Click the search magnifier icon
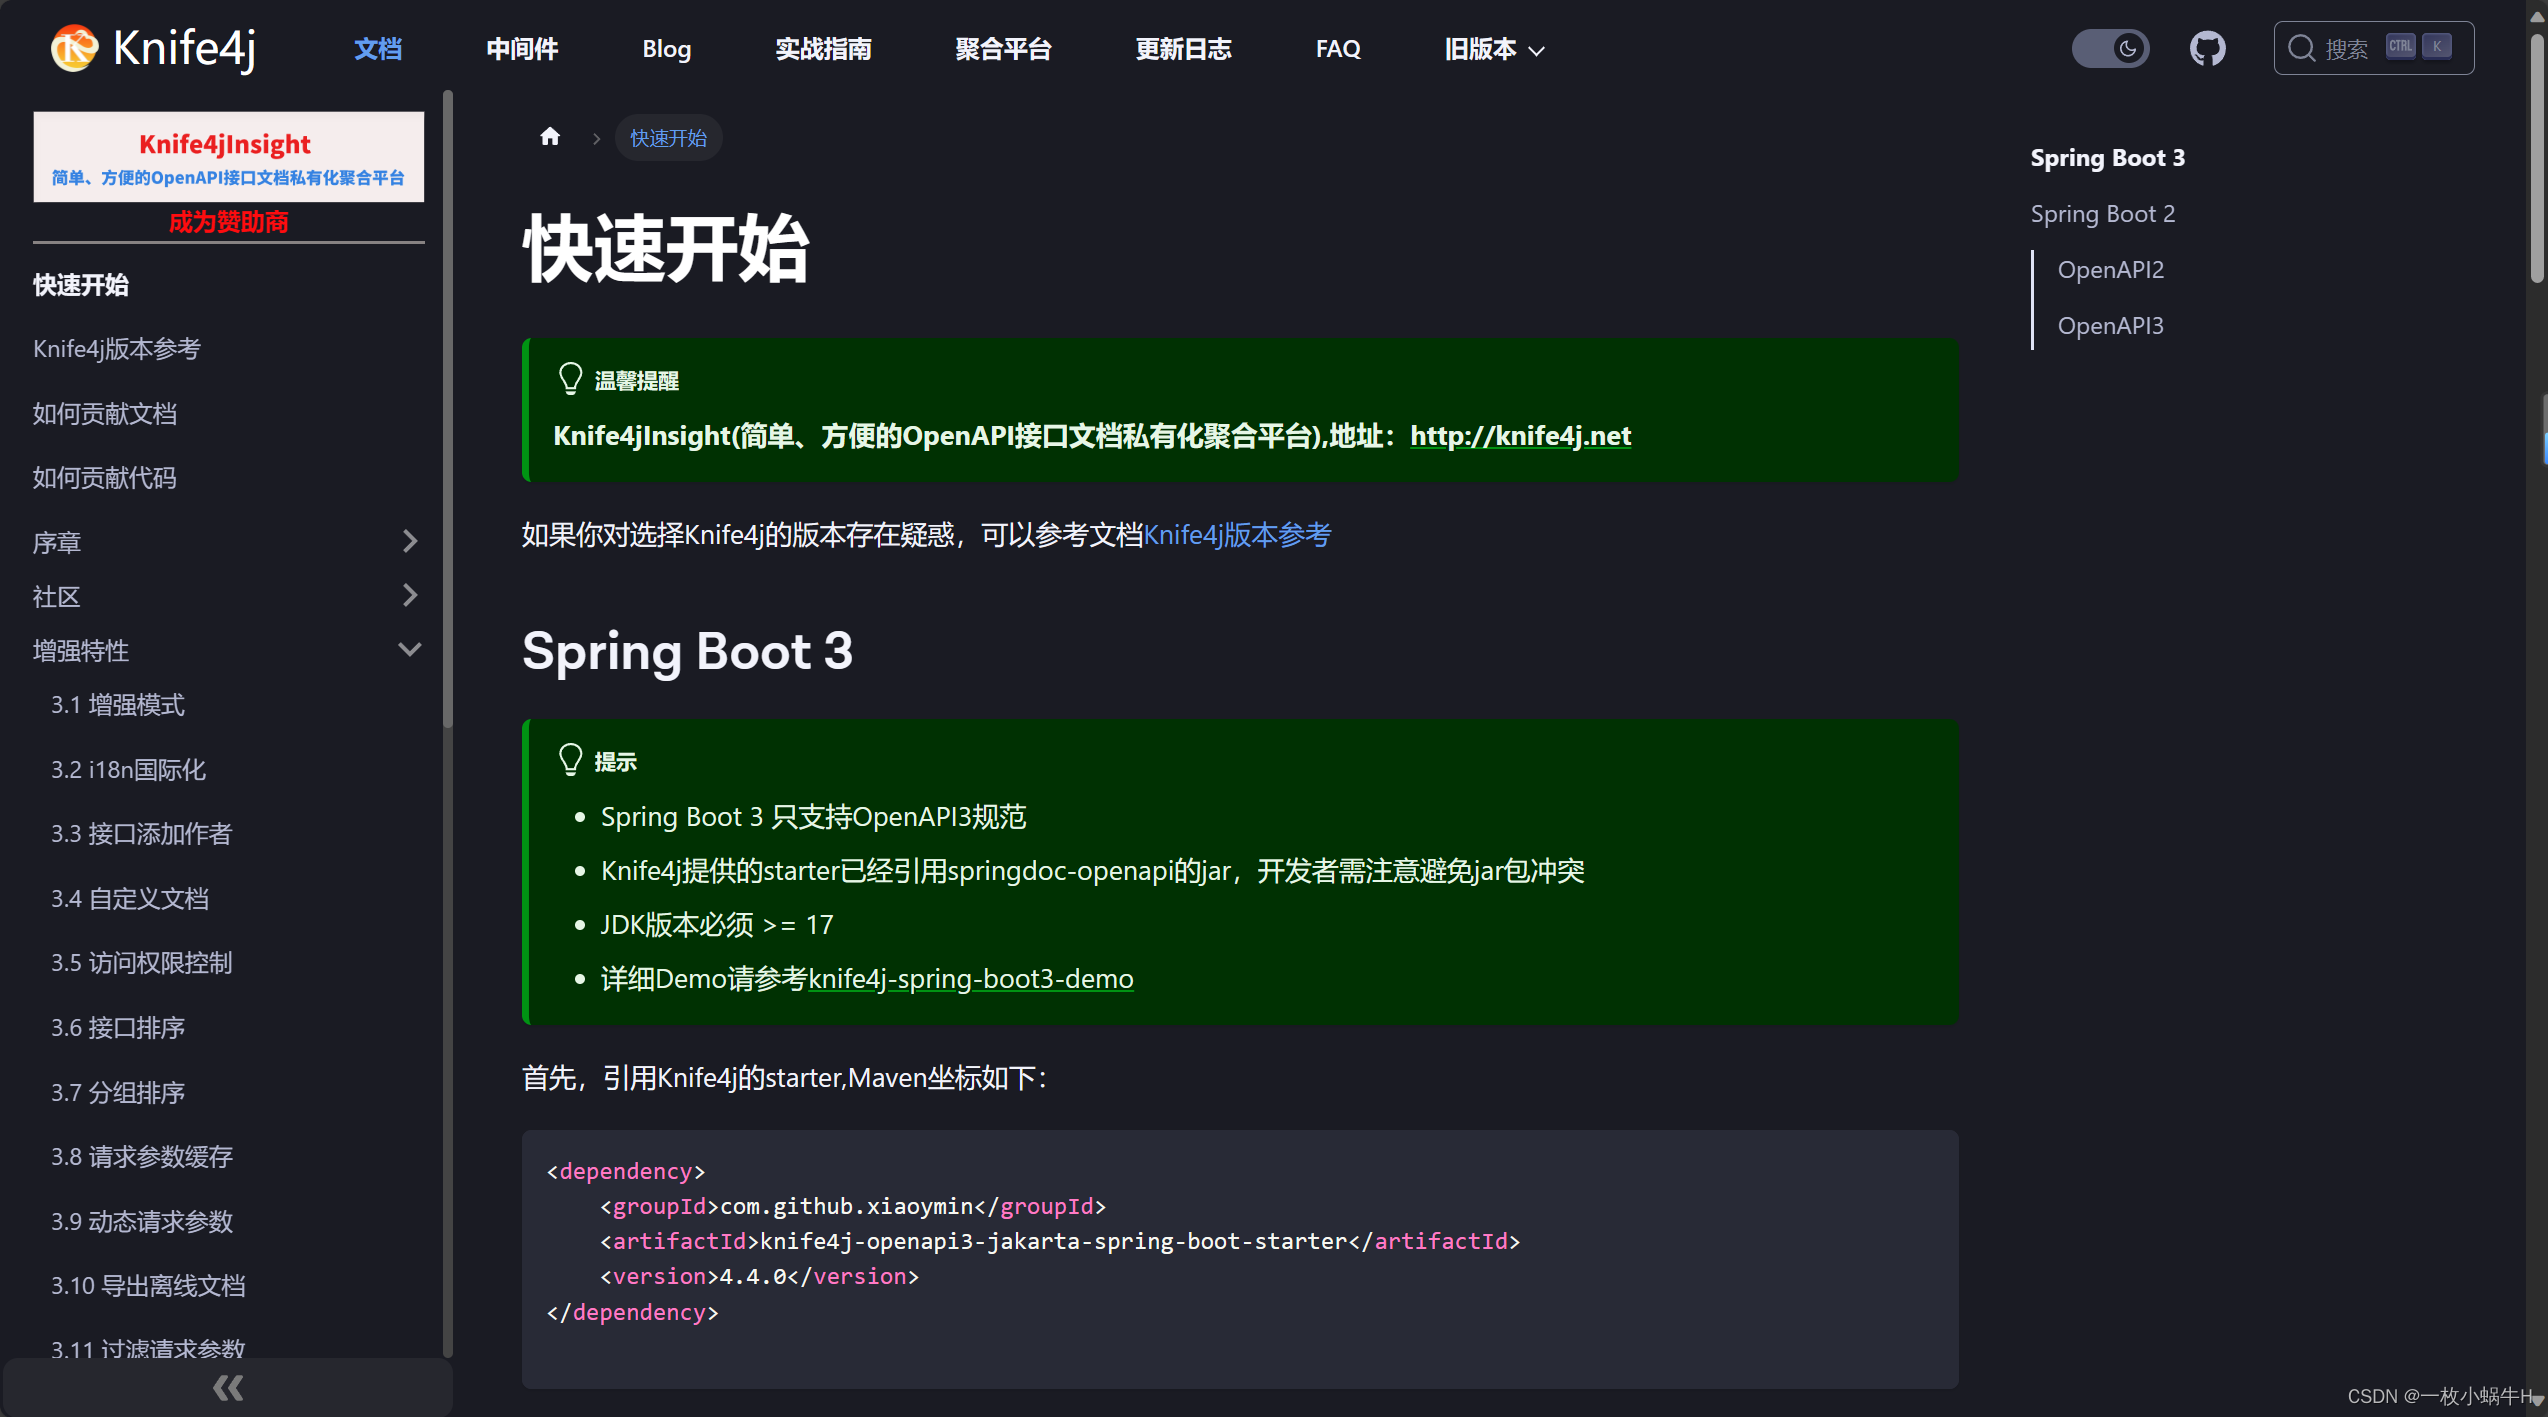The height and width of the screenshot is (1417, 2548). (2301, 48)
